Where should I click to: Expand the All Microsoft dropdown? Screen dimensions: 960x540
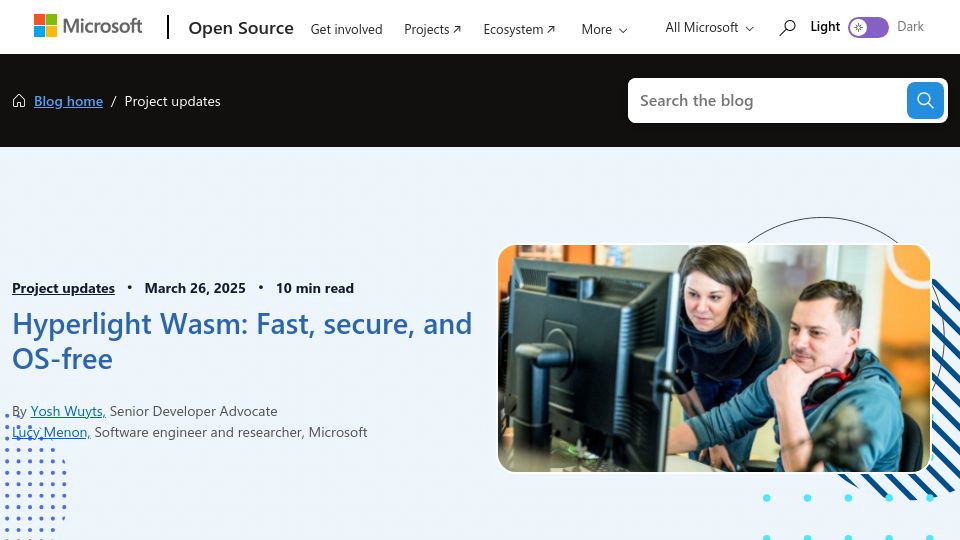tap(710, 28)
